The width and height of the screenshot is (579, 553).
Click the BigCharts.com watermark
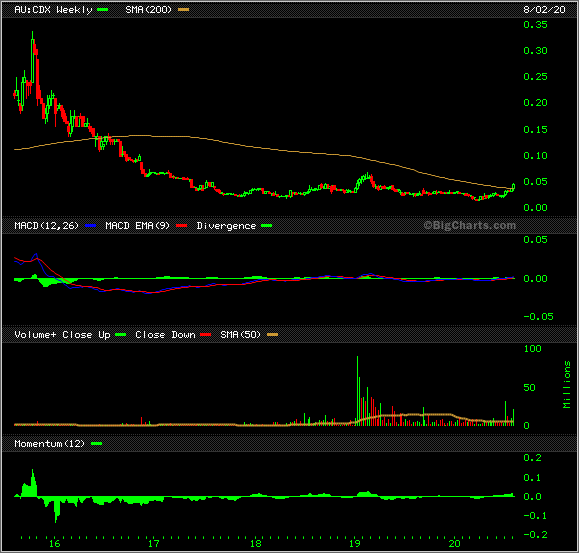(x=470, y=225)
